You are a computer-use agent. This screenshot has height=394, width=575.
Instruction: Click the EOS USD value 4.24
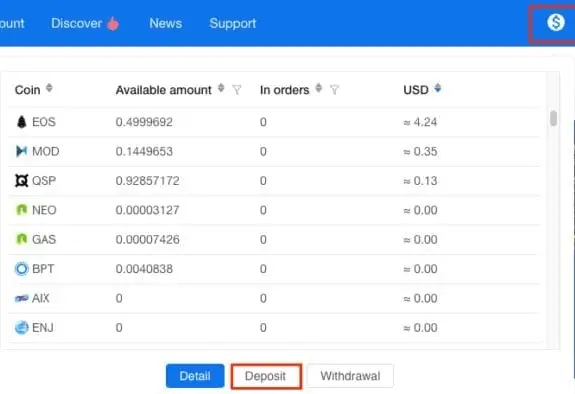click(x=425, y=122)
